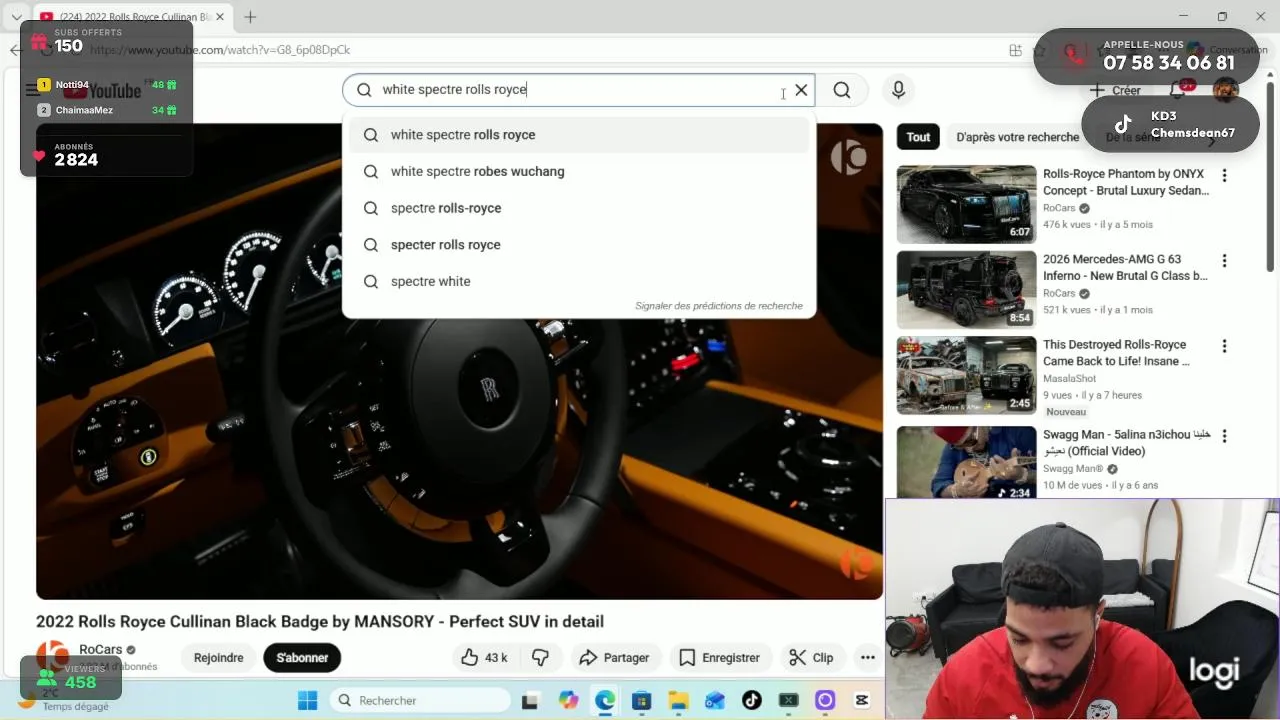Open TikTok from the taskbar
Screen dimensions: 1280x720
752,700
